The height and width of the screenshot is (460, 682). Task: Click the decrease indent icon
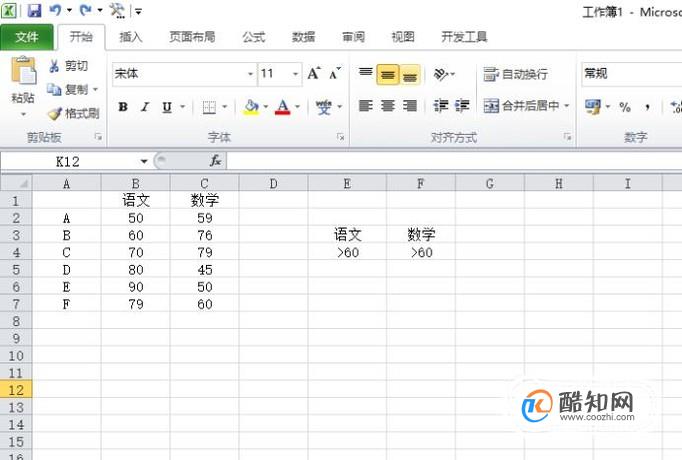click(441, 106)
